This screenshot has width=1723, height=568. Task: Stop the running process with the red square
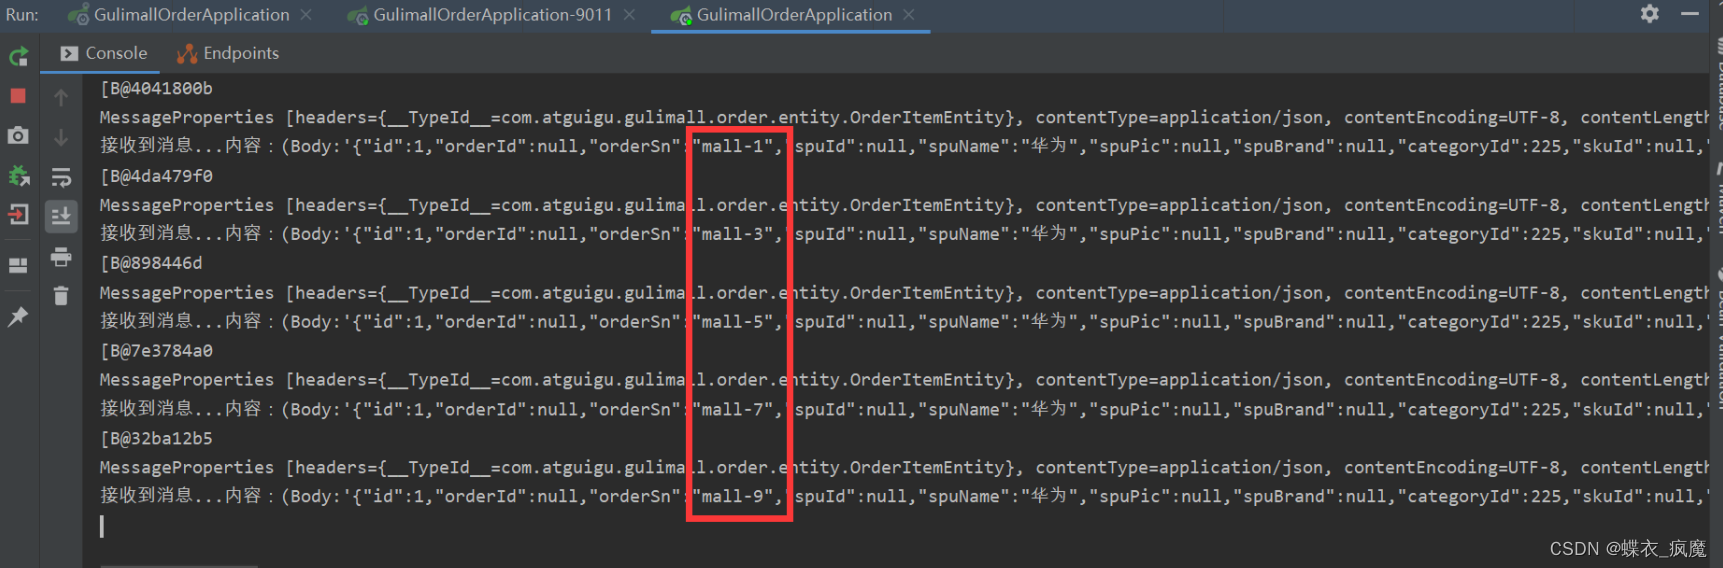click(x=18, y=96)
